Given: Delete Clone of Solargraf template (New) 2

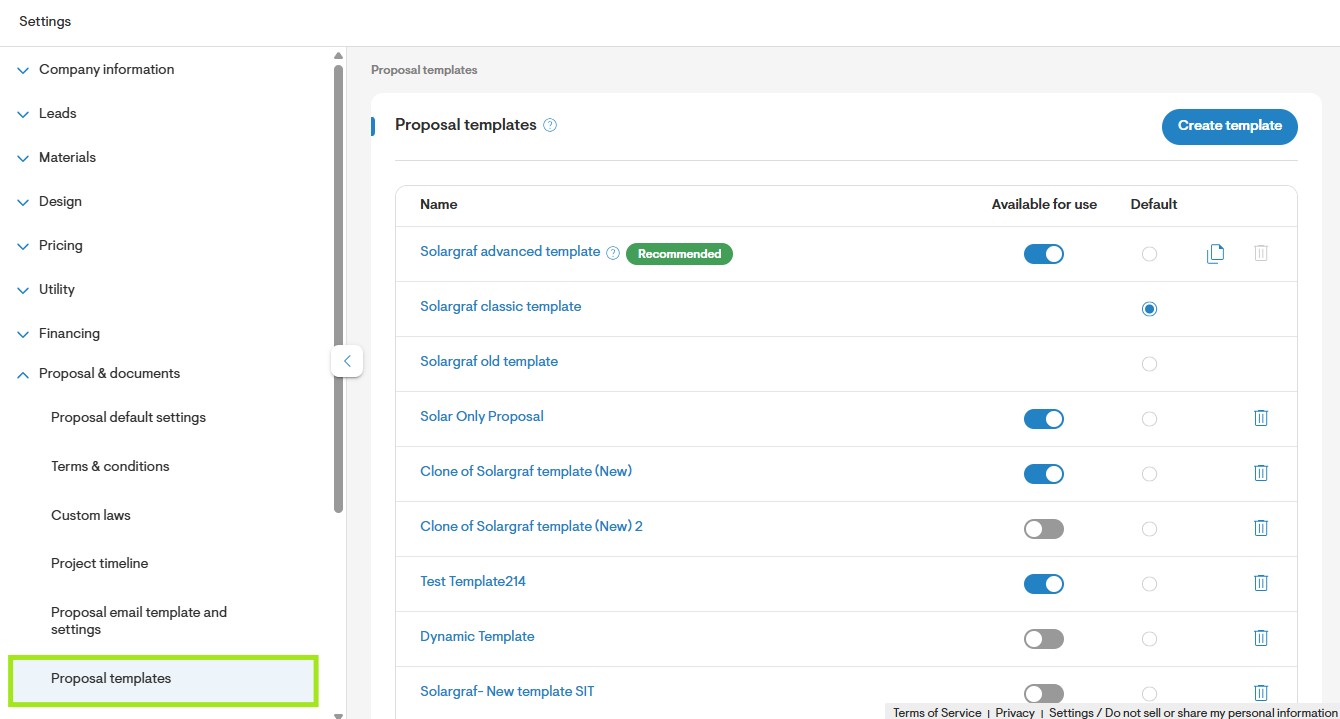Looking at the screenshot, I should (x=1261, y=528).
